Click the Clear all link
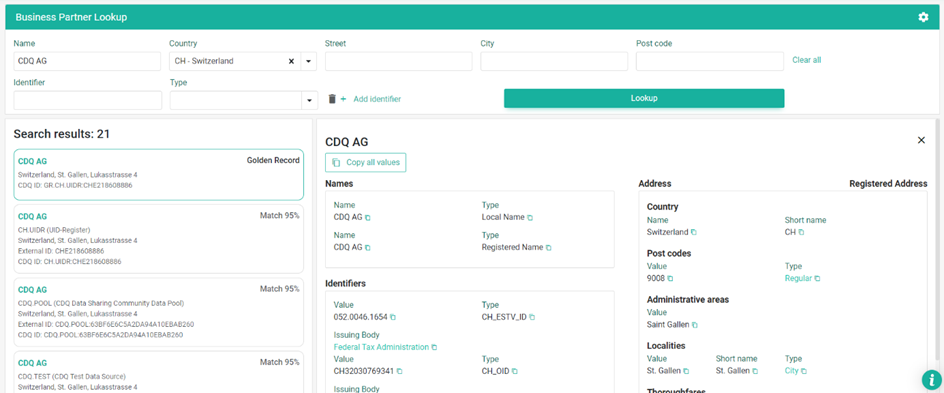Viewport: 944px width, 393px height. click(x=806, y=60)
